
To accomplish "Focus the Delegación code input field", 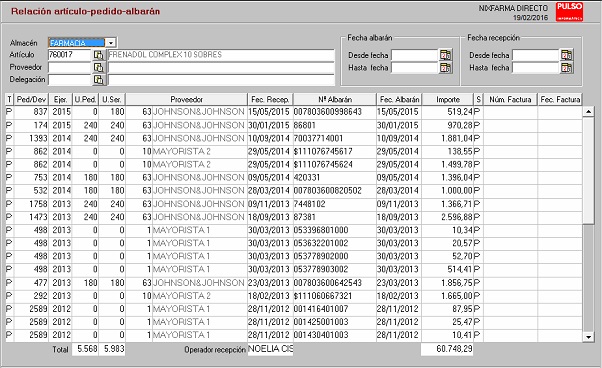I will 69,80.
